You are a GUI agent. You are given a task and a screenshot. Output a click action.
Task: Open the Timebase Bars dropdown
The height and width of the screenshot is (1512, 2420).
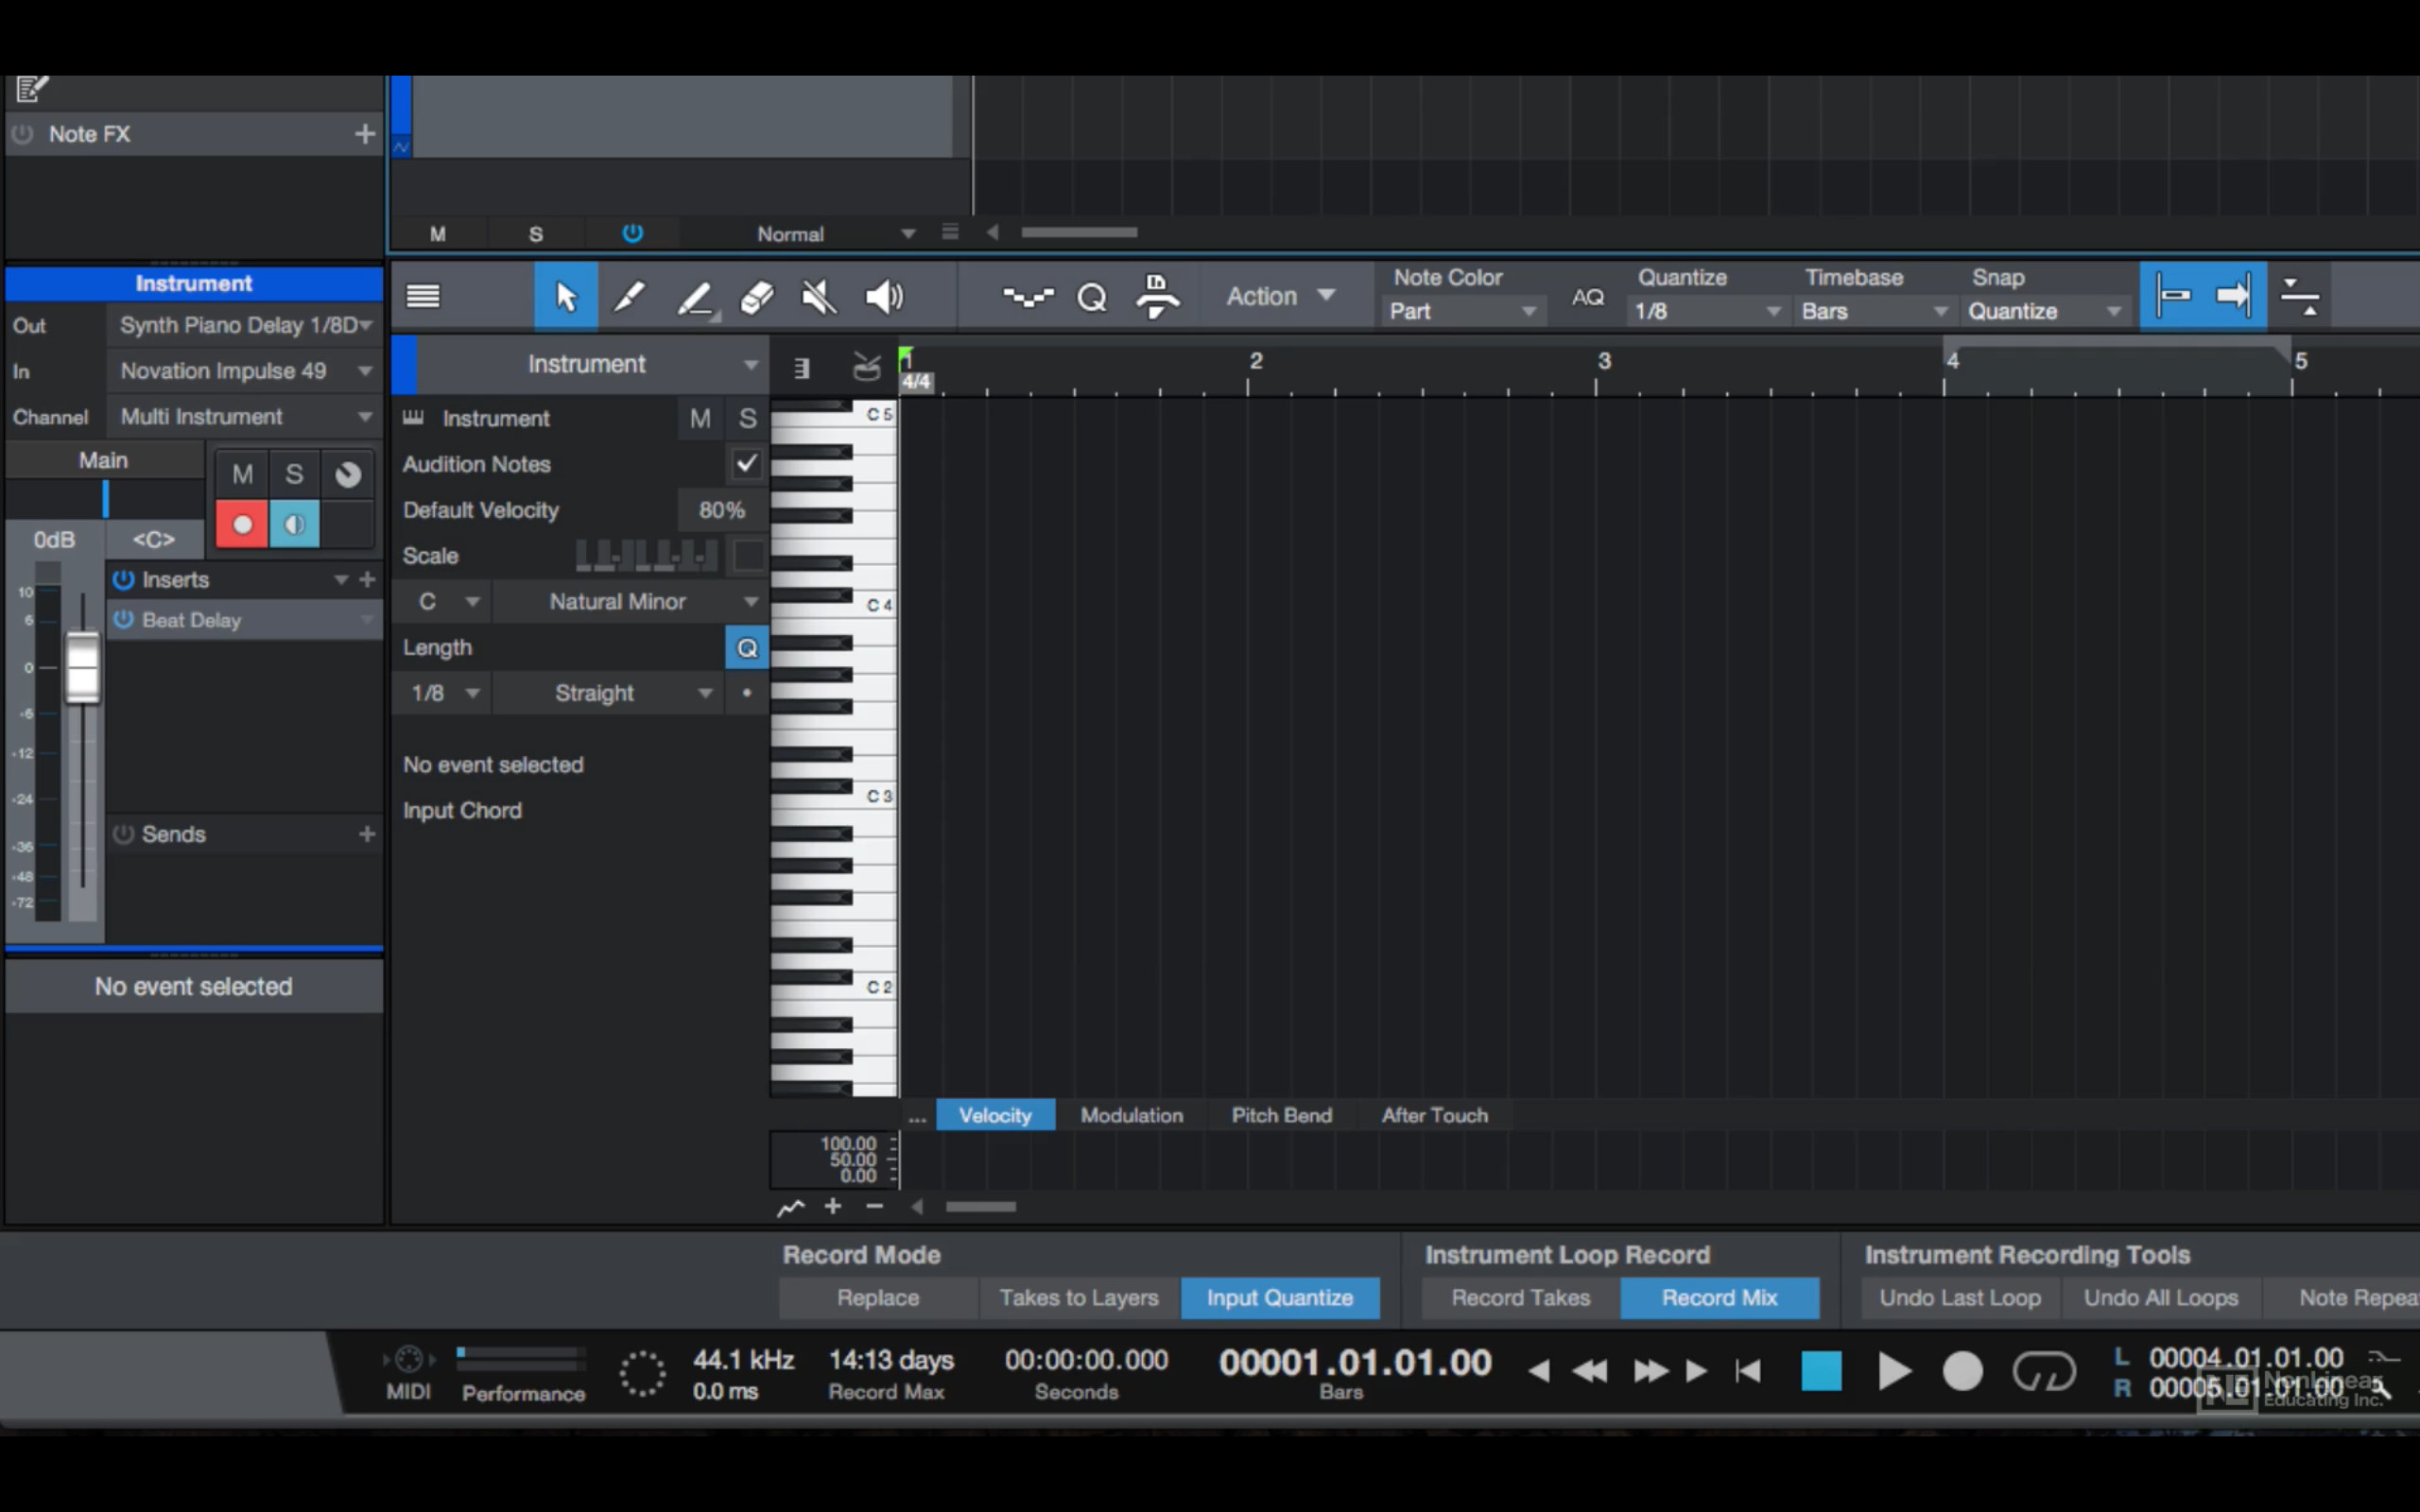click(x=1871, y=311)
